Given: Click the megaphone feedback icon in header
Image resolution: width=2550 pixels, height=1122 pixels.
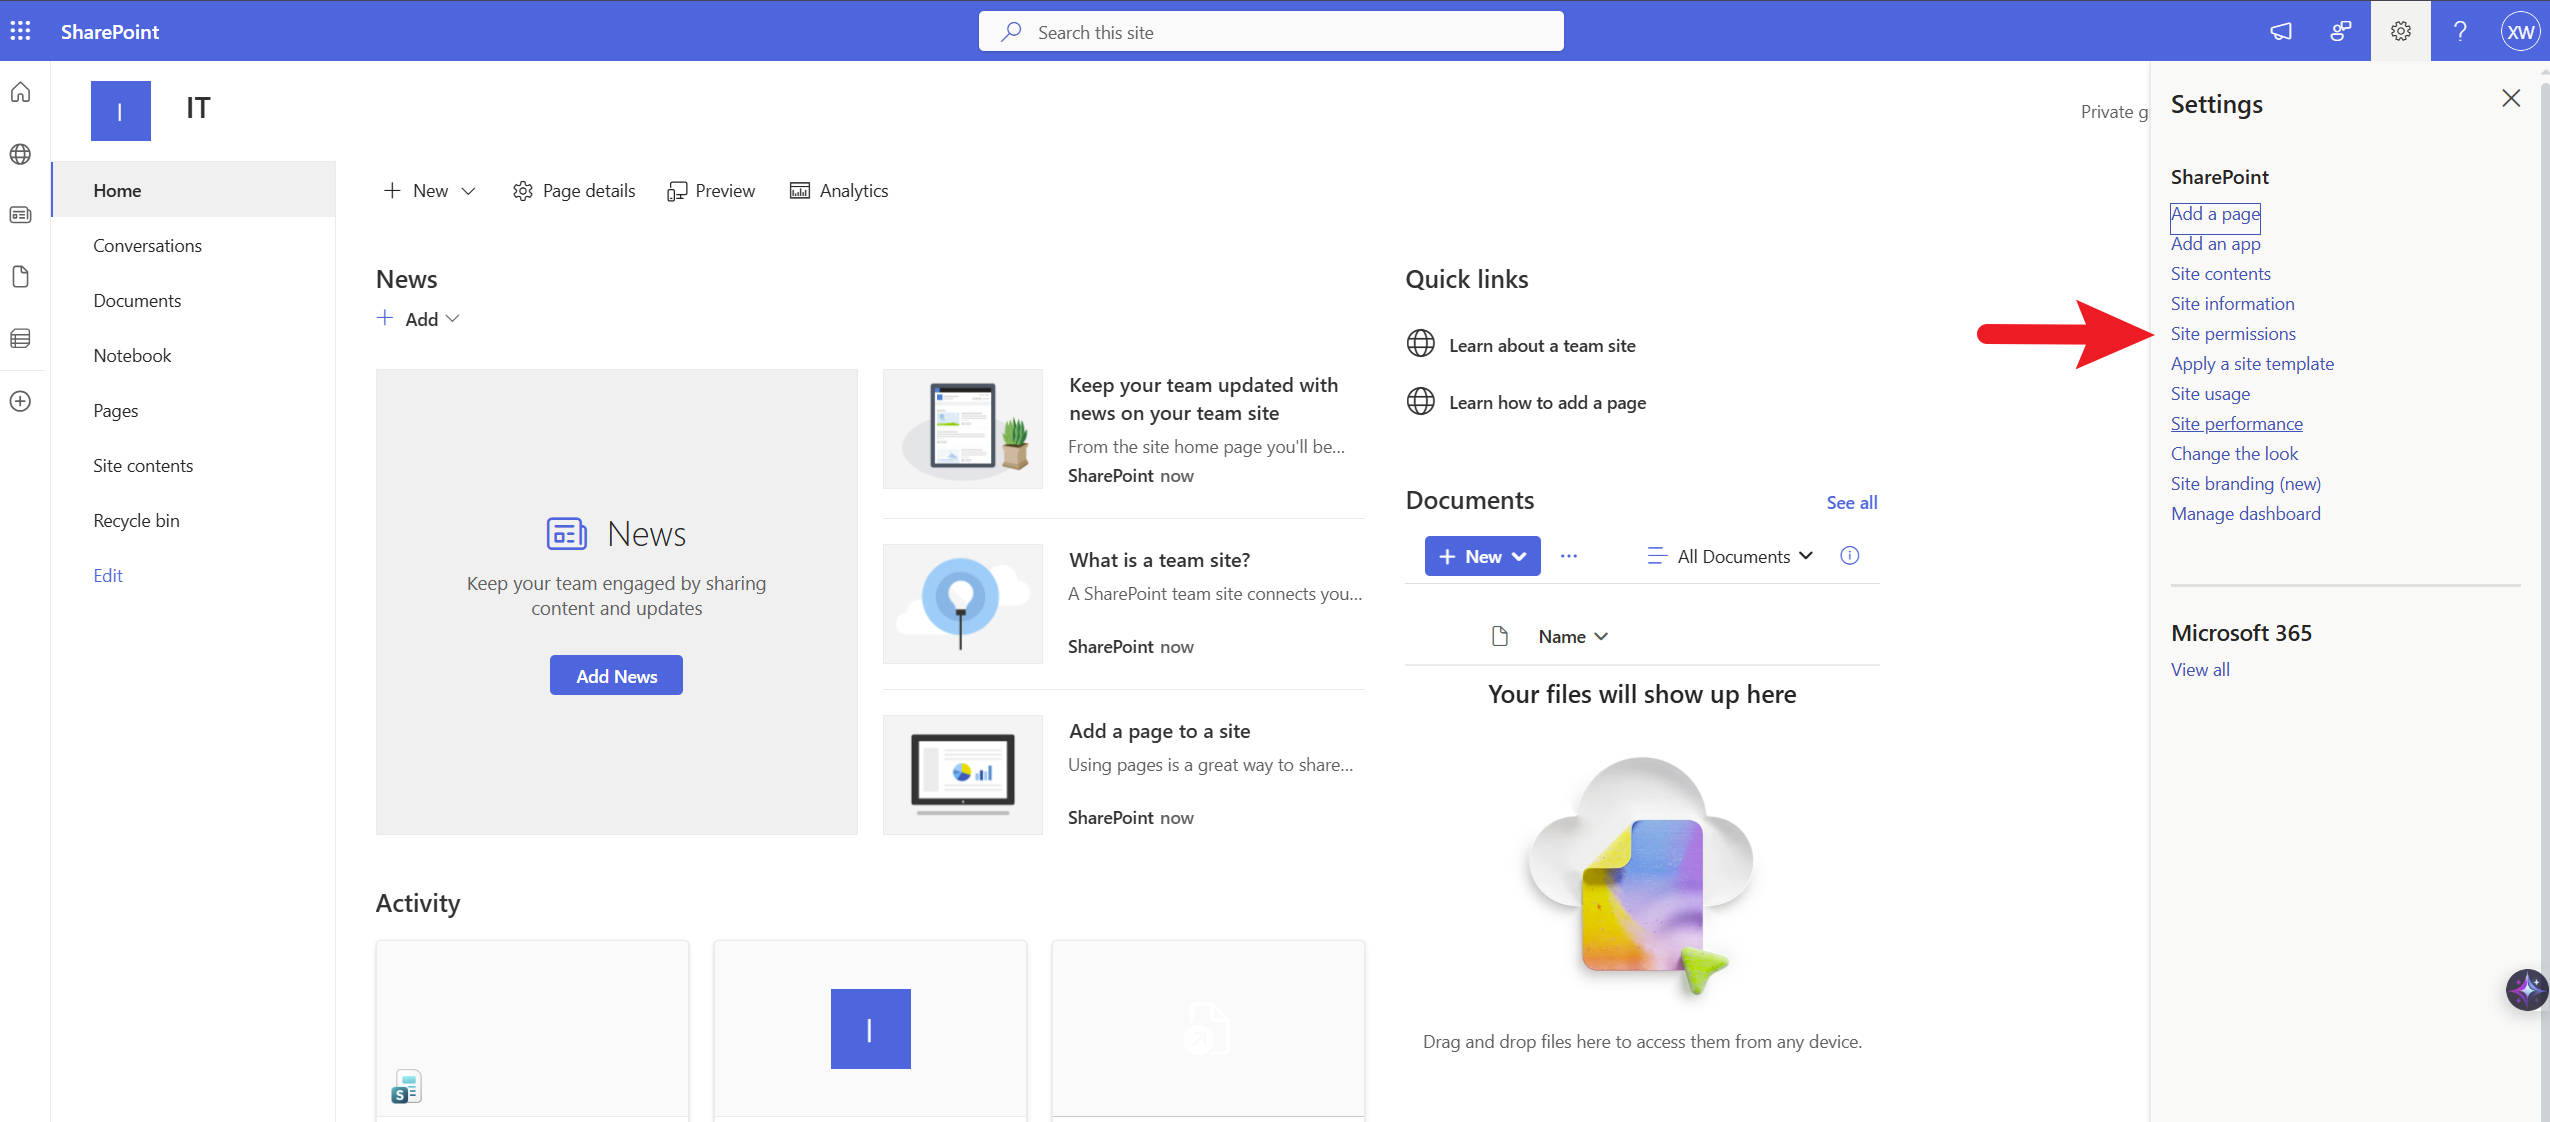Looking at the screenshot, I should 2281,31.
